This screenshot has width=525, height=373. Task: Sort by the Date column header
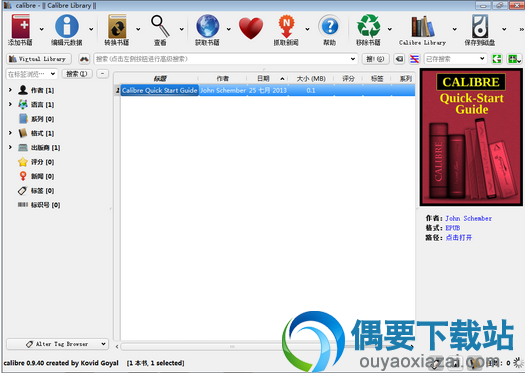coord(267,79)
